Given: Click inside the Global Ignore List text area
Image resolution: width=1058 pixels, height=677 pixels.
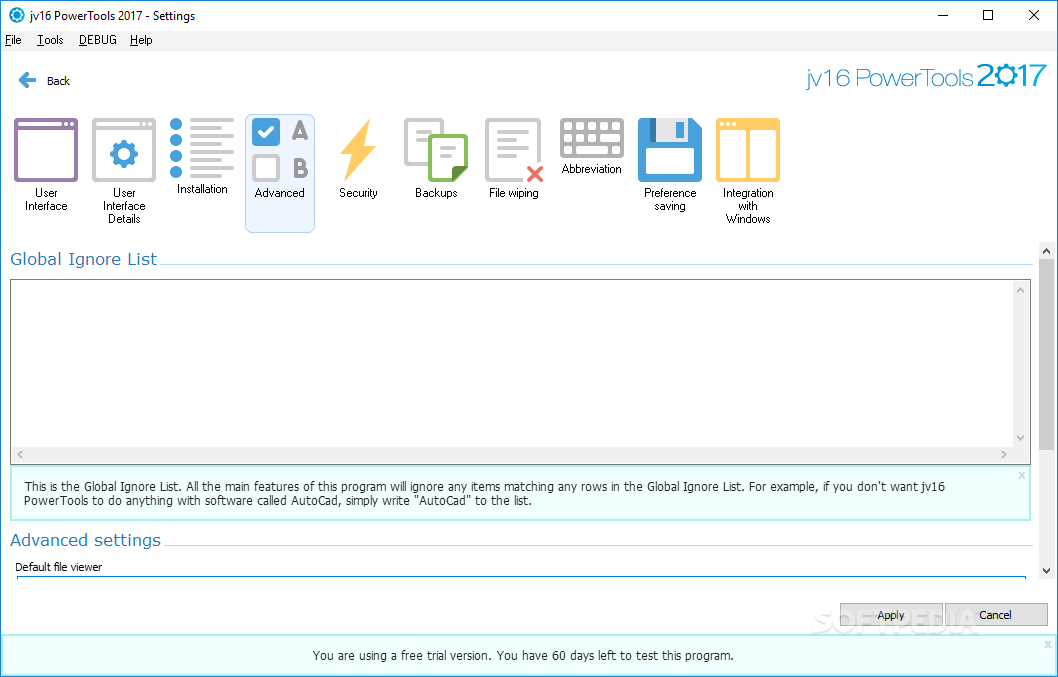Looking at the screenshot, I should pos(511,363).
